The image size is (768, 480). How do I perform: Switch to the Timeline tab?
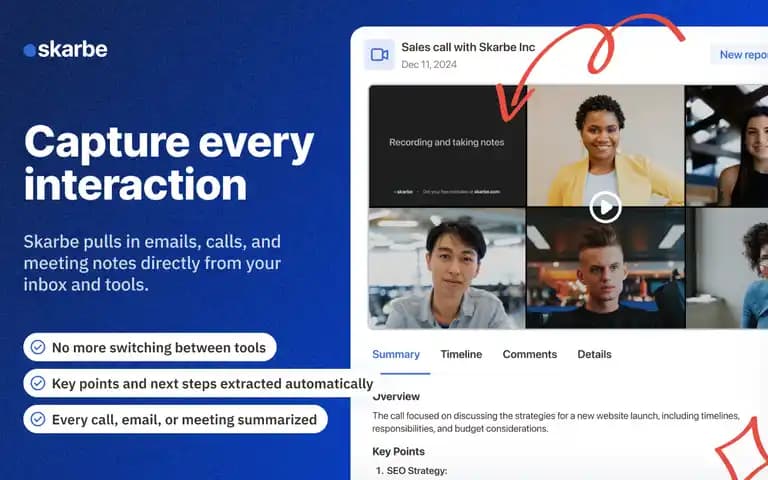[x=461, y=354]
